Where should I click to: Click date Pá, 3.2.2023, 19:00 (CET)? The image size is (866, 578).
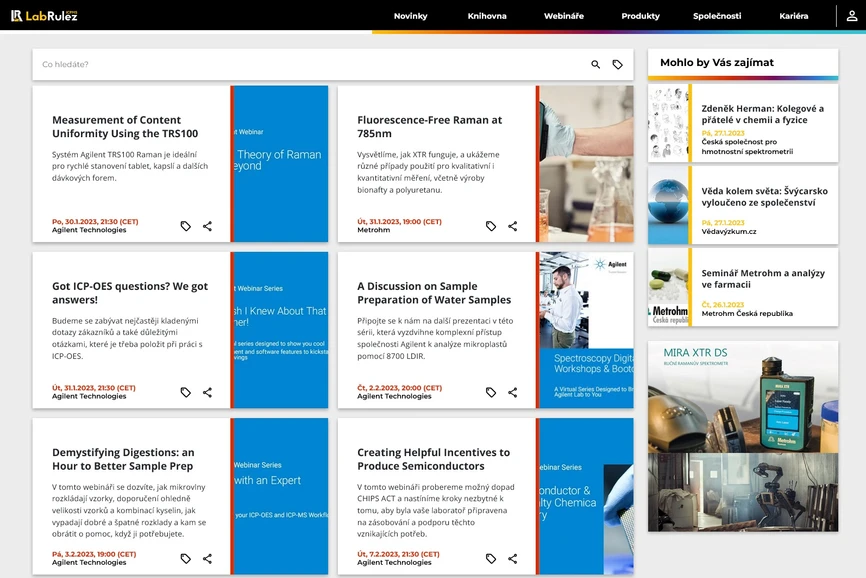[94, 554]
